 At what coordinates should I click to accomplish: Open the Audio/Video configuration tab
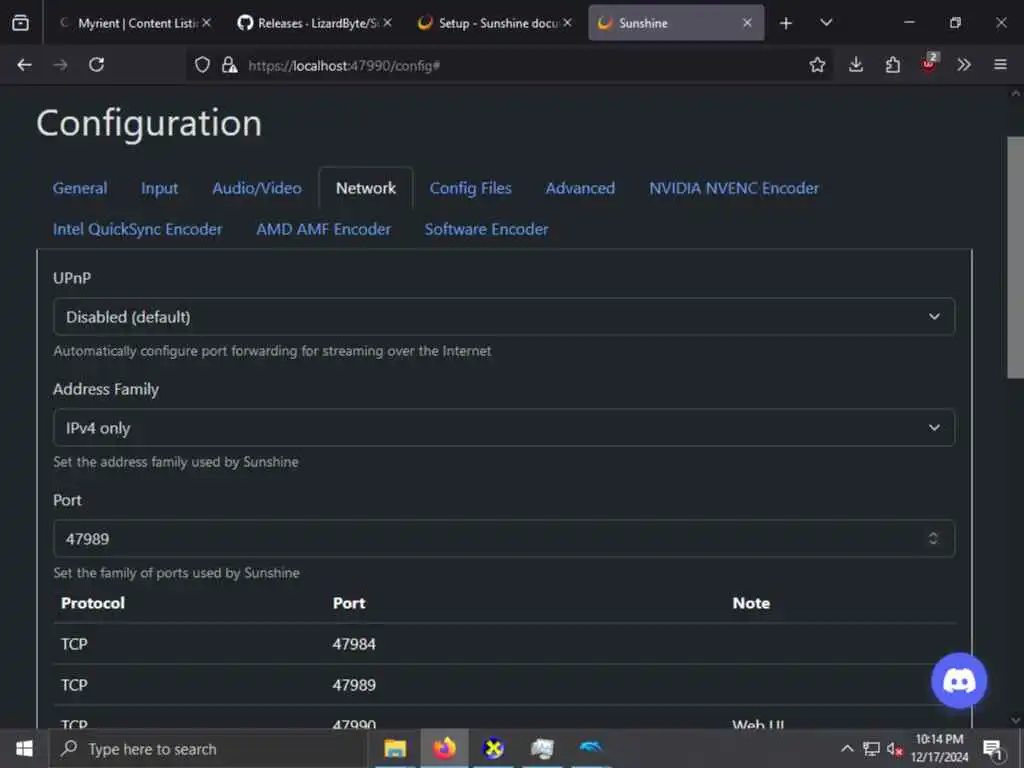point(257,188)
